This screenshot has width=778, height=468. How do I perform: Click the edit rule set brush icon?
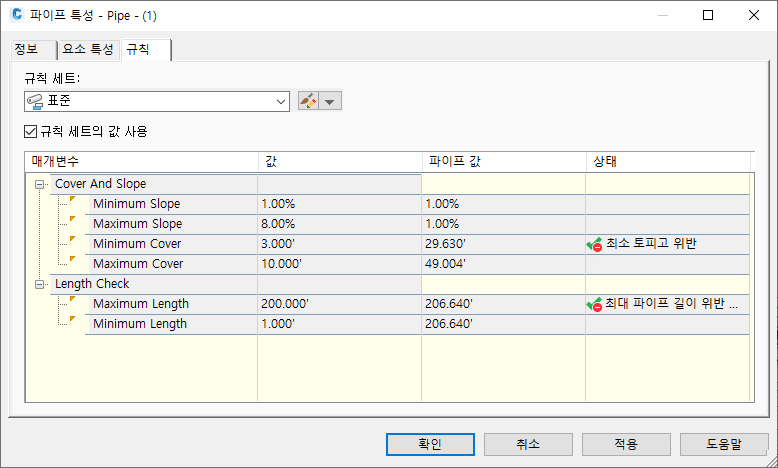click(309, 101)
